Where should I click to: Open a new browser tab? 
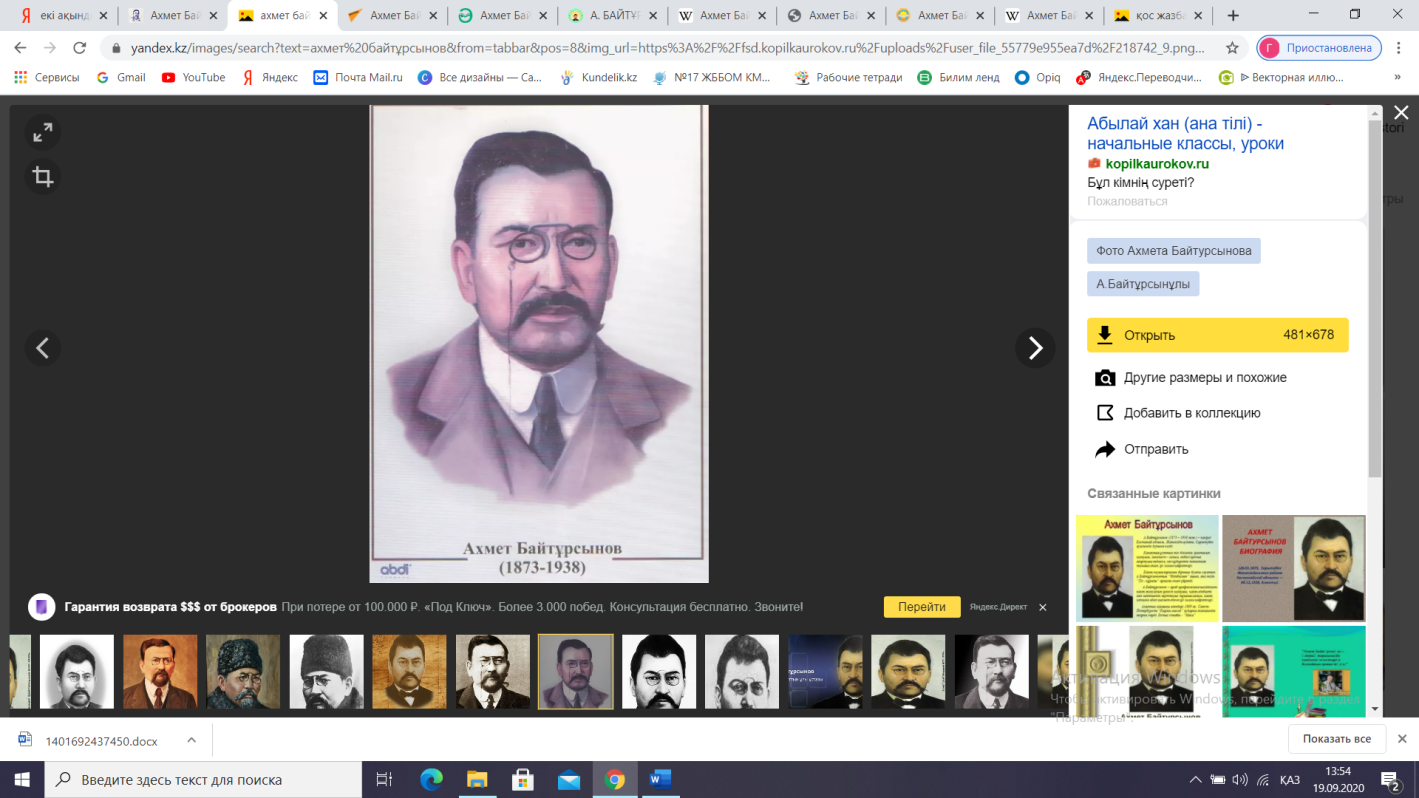click(x=1232, y=16)
